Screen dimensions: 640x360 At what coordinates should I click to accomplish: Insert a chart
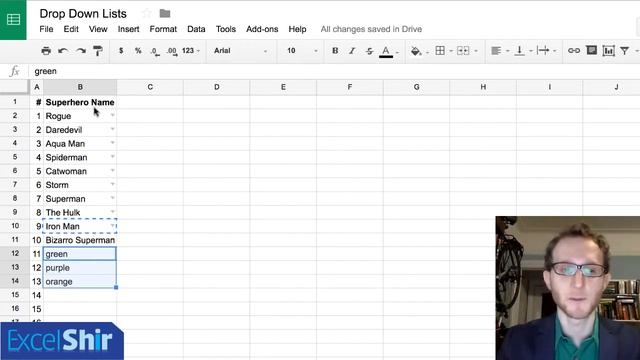[609, 51]
